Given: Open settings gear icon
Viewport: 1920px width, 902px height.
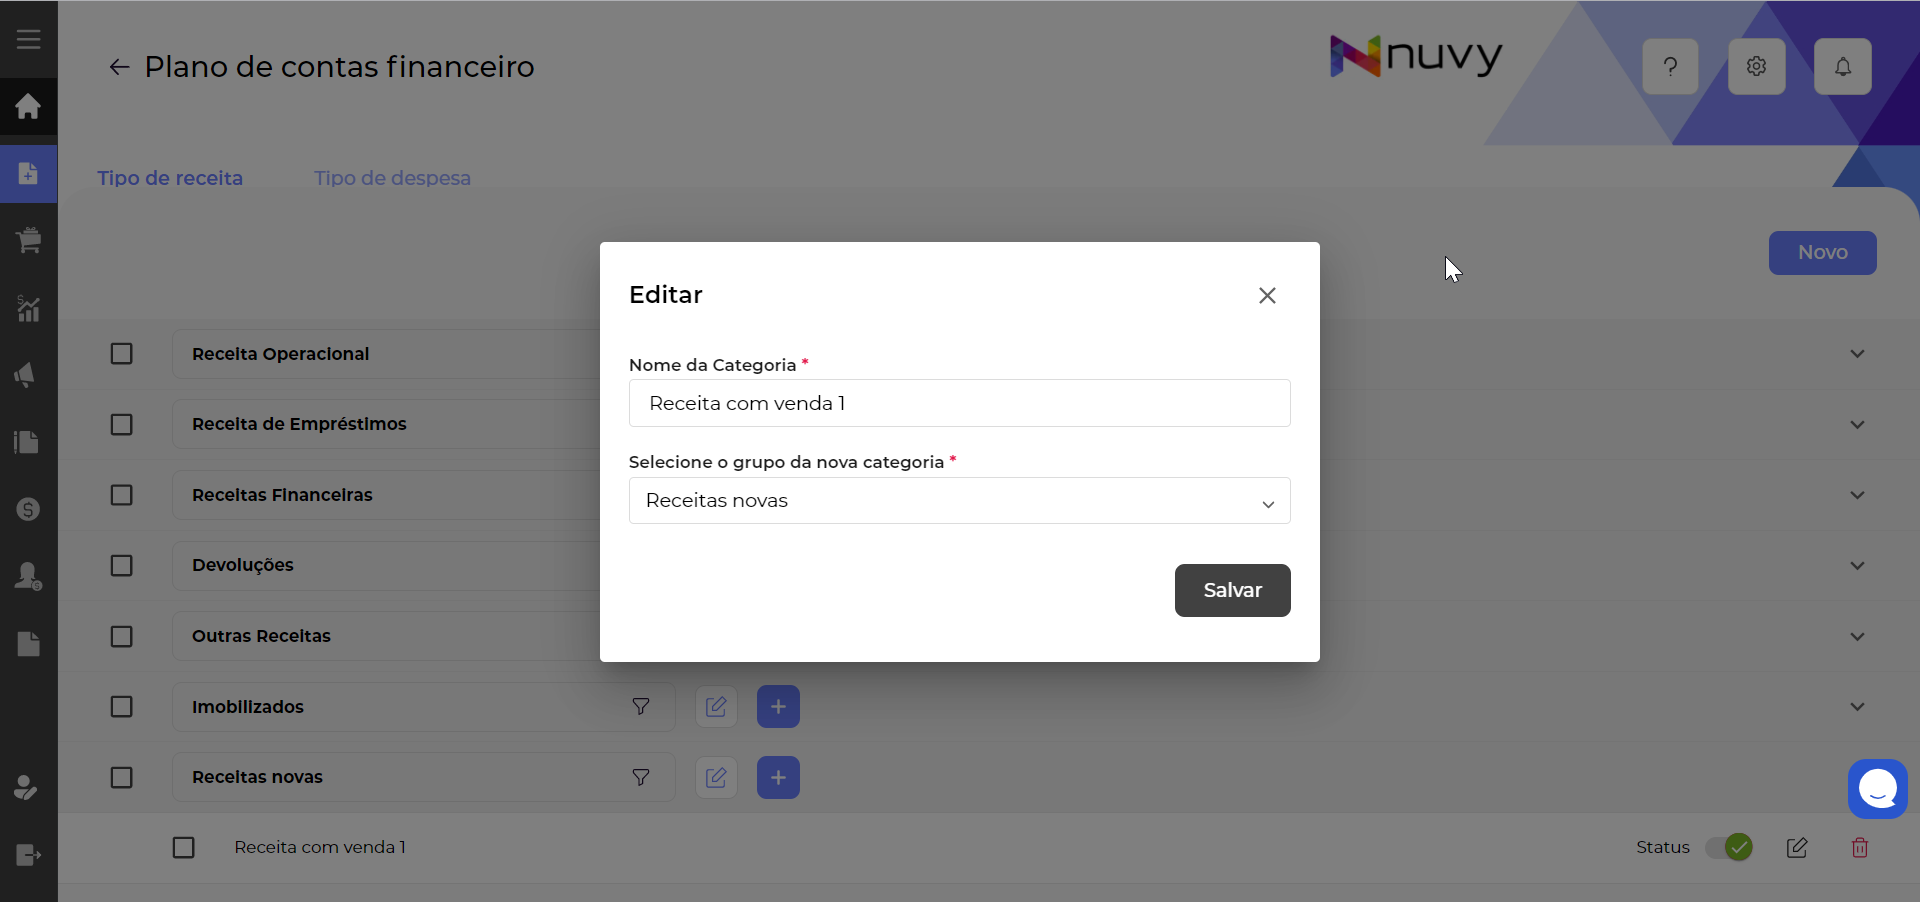Looking at the screenshot, I should [x=1757, y=66].
